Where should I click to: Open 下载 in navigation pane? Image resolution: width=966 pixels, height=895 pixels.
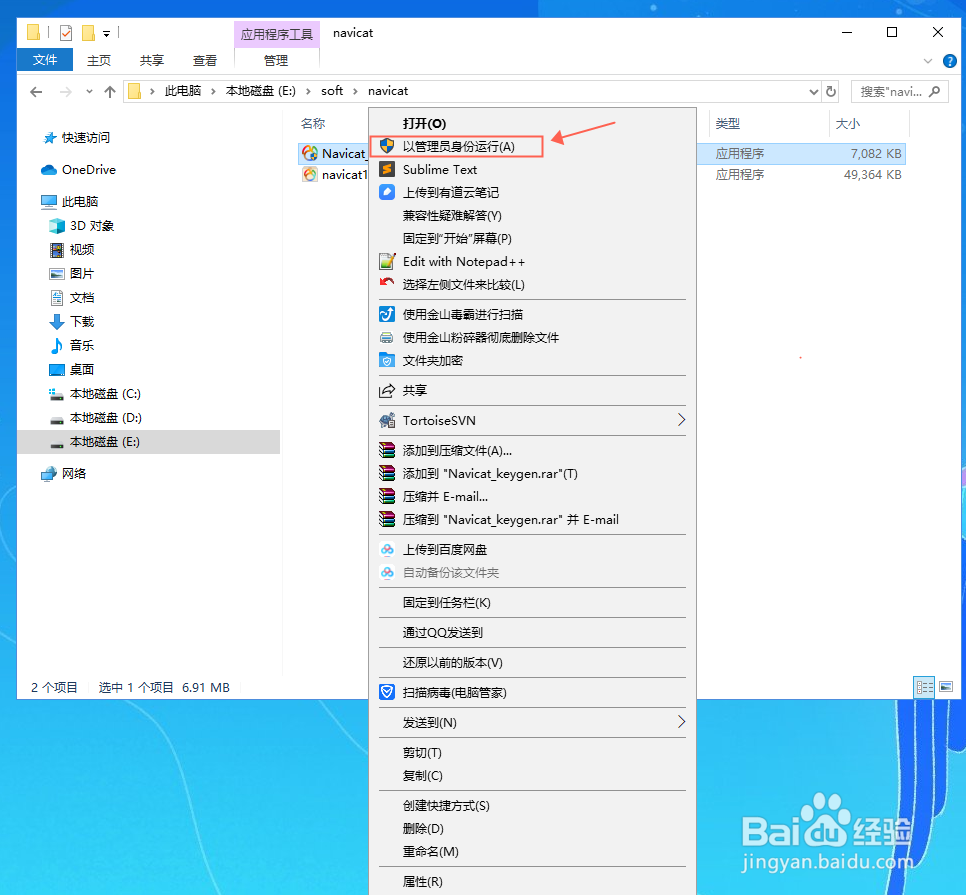82,322
